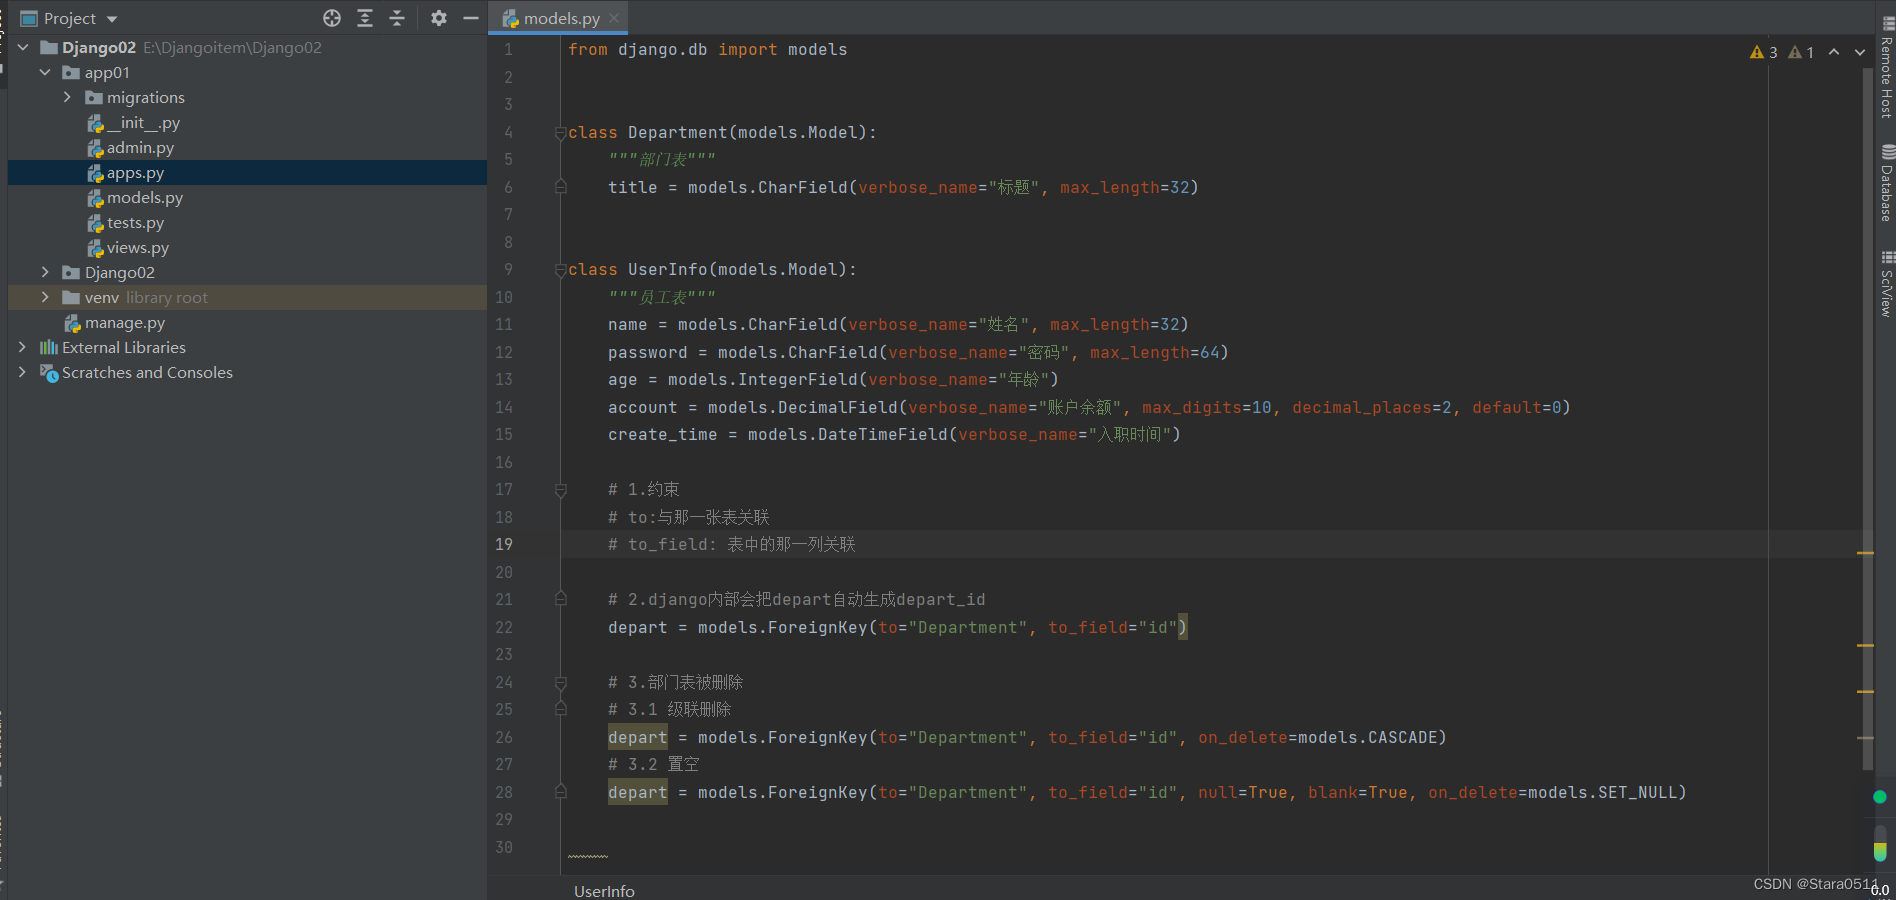Select manage.py in project tree
The image size is (1896, 900).
click(x=125, y=322)
